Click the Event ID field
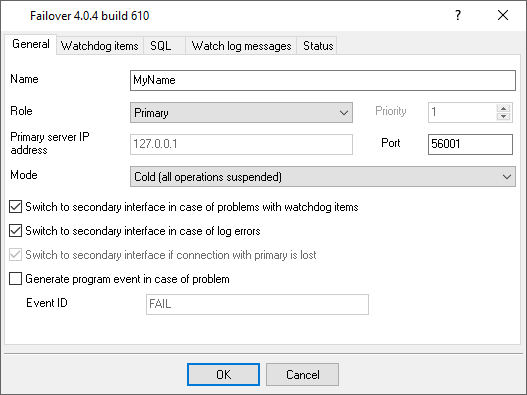The image size is (527, 395). coord(257,304)
